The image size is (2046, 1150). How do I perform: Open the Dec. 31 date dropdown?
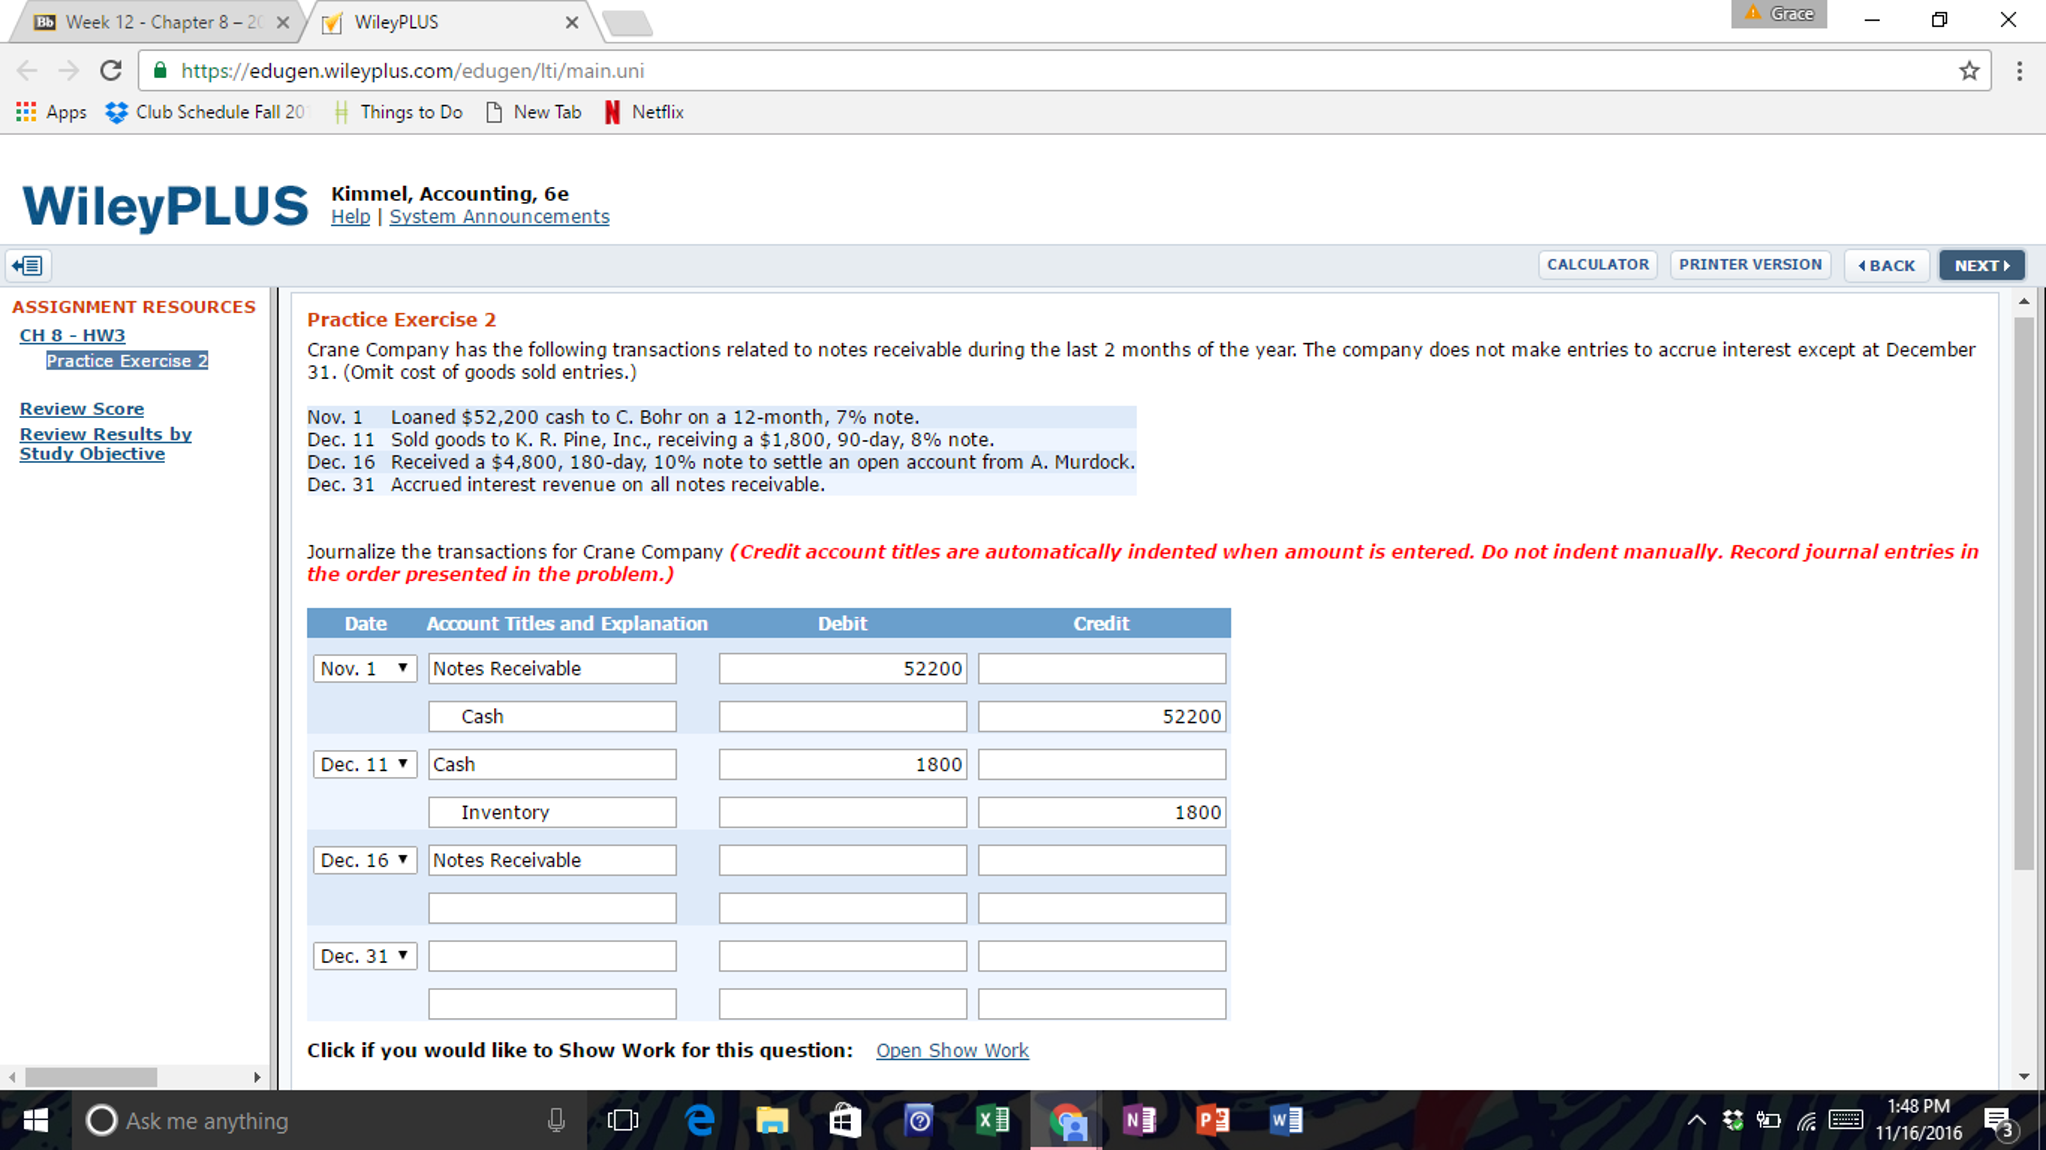tap(365, 956)
